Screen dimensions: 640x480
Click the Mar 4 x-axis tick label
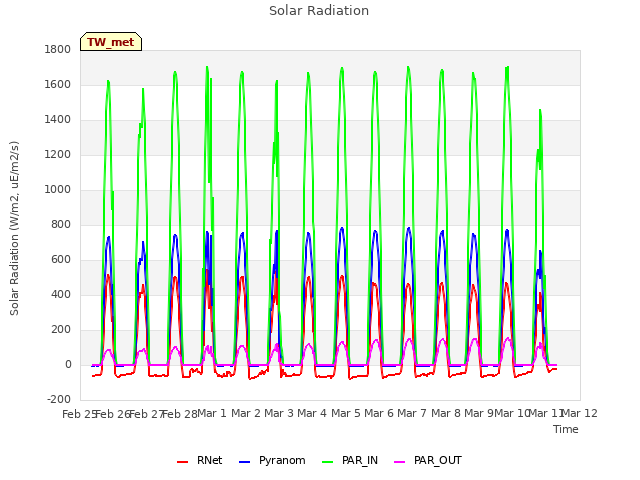pyautogui.click(x=312, y=413)
